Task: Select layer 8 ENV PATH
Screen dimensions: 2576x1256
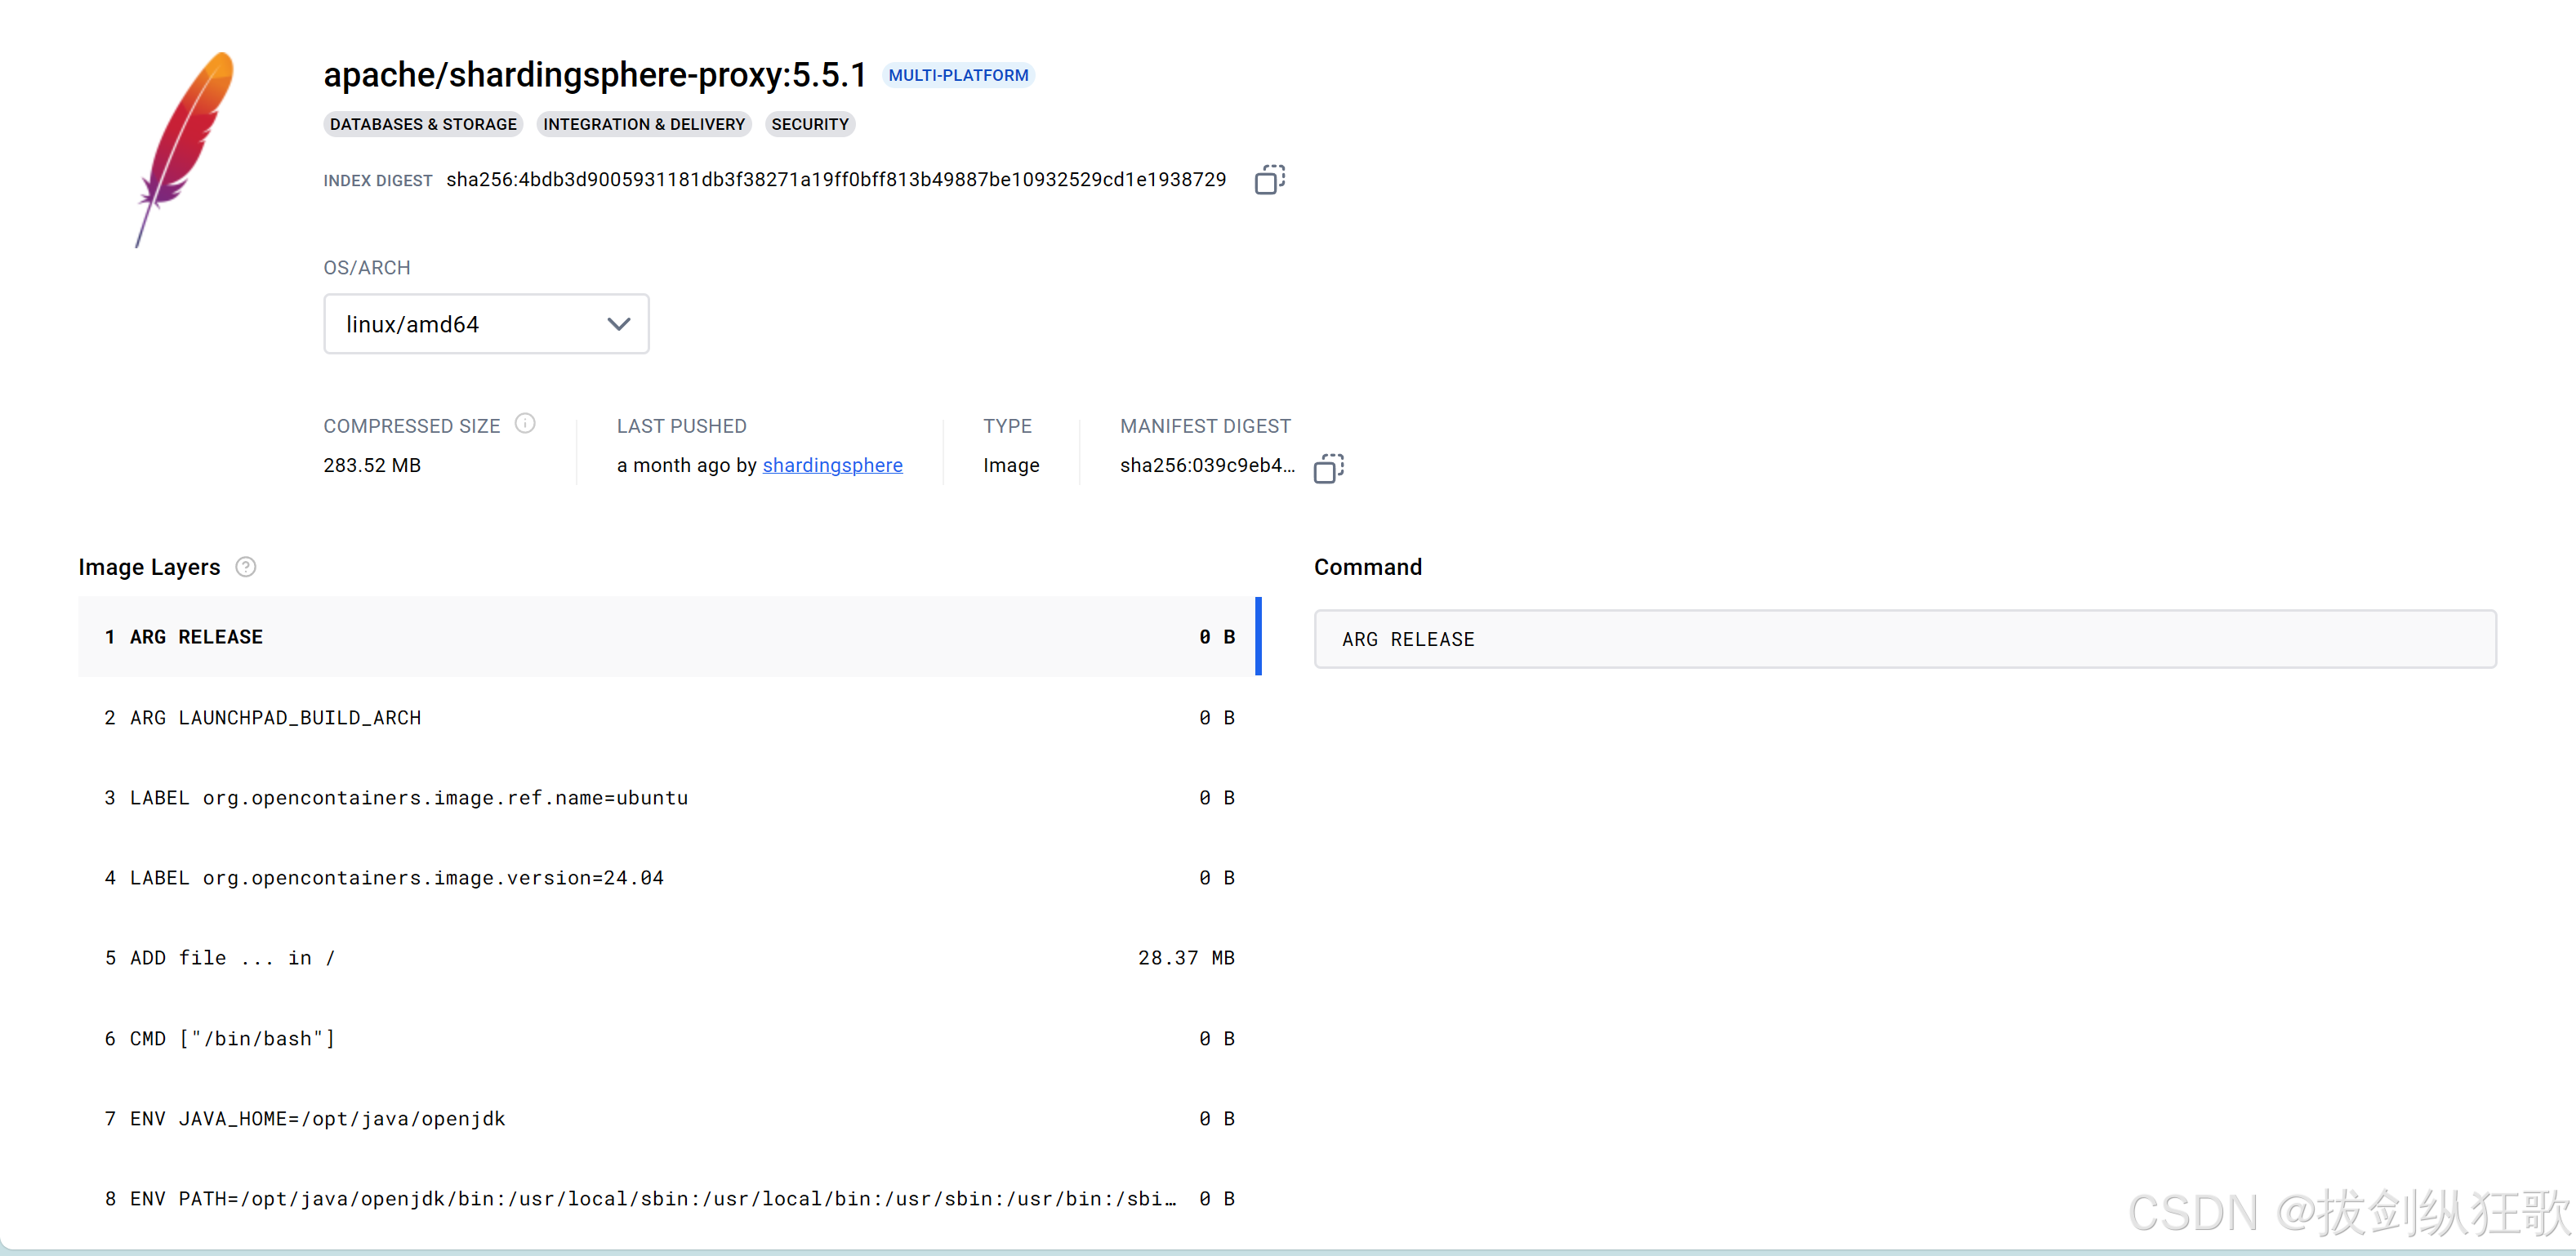Action: click(x=669, y=1199)
